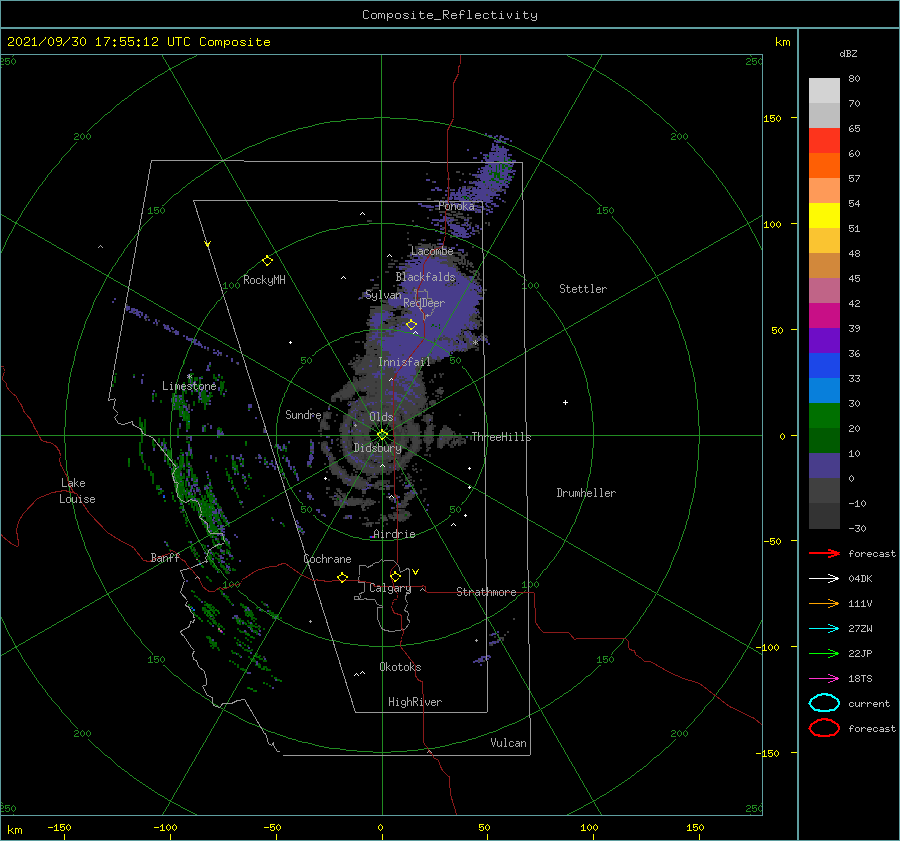The image size is (900, 841).
Task: Click the Didsbury city label
Action: click(x=377, y=448)
